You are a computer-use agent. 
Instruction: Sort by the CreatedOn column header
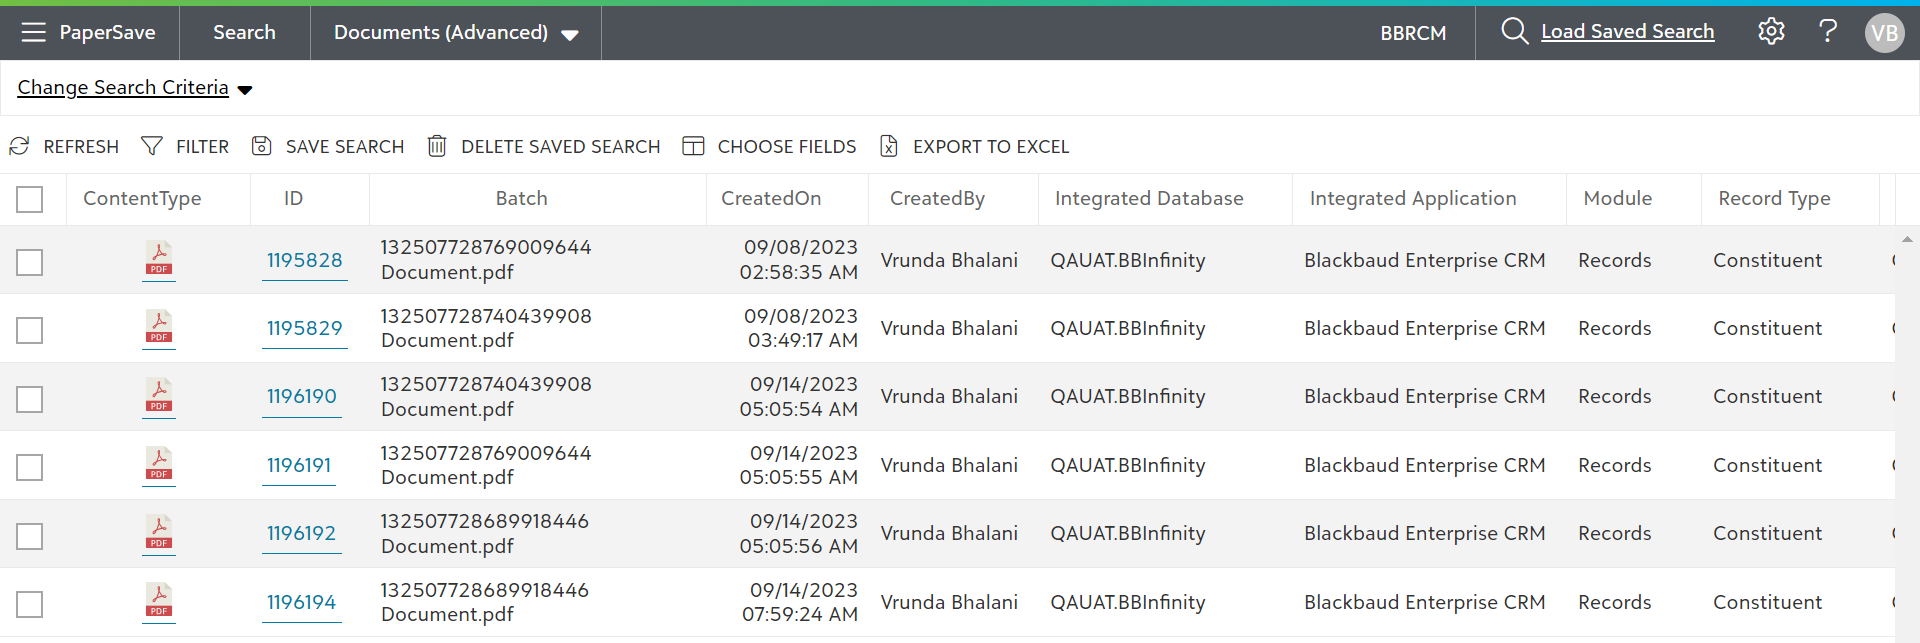pyautogui.click(x=771, y=199)
